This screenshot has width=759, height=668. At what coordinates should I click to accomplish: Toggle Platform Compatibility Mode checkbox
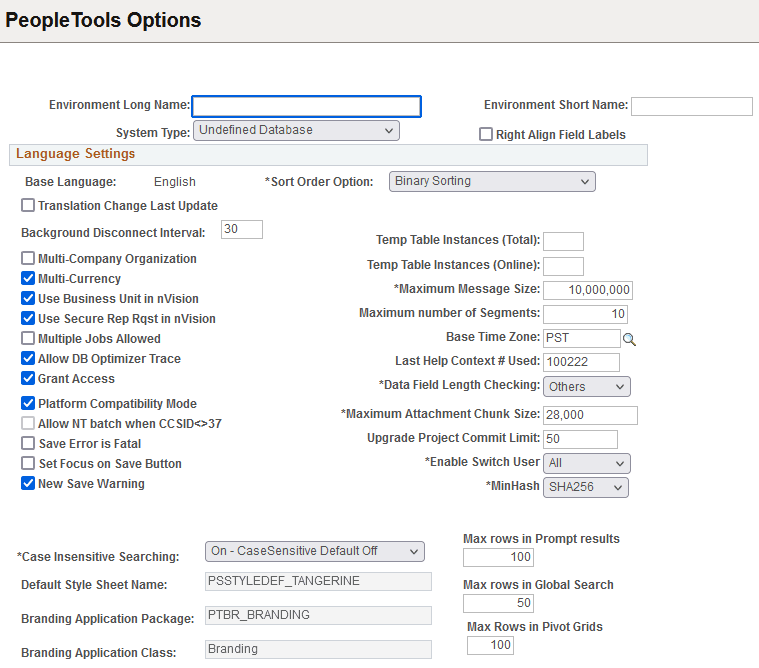click(x=28, y=403)
